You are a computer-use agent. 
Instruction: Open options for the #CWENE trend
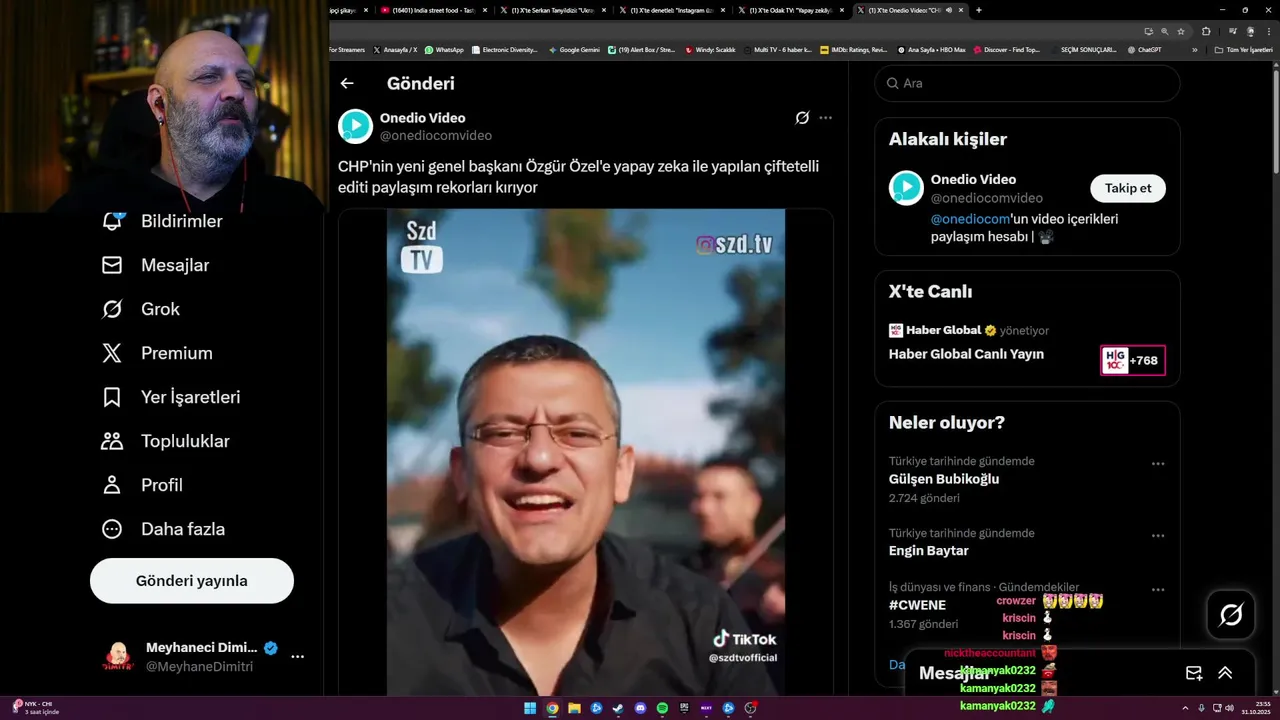point(1158,590)
